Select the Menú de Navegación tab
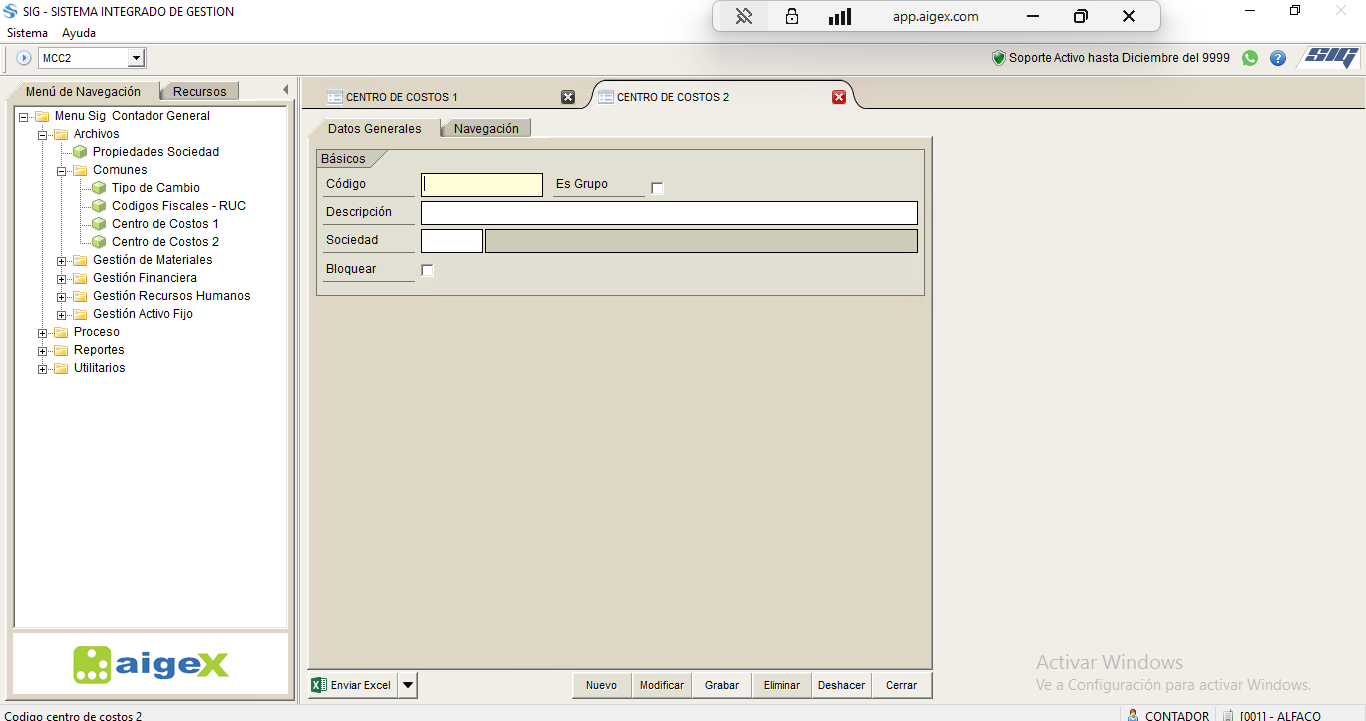1366x721 pixels. point(83,91)
